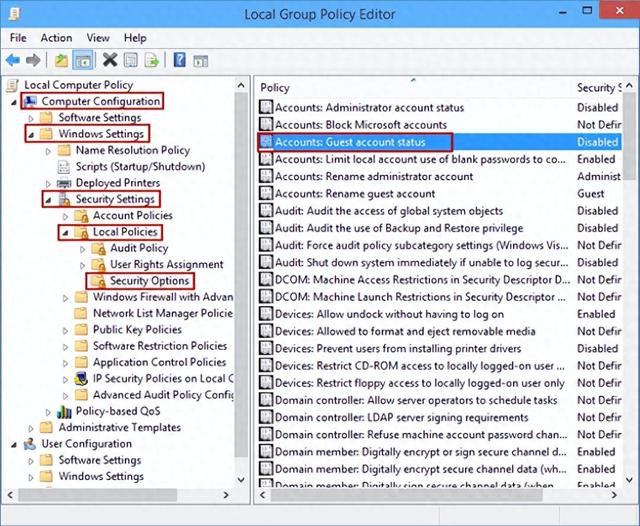The height and width of the screenshot is (526, 640).
Task: Click the Security Settings lock icon
Action: point(64,199)
